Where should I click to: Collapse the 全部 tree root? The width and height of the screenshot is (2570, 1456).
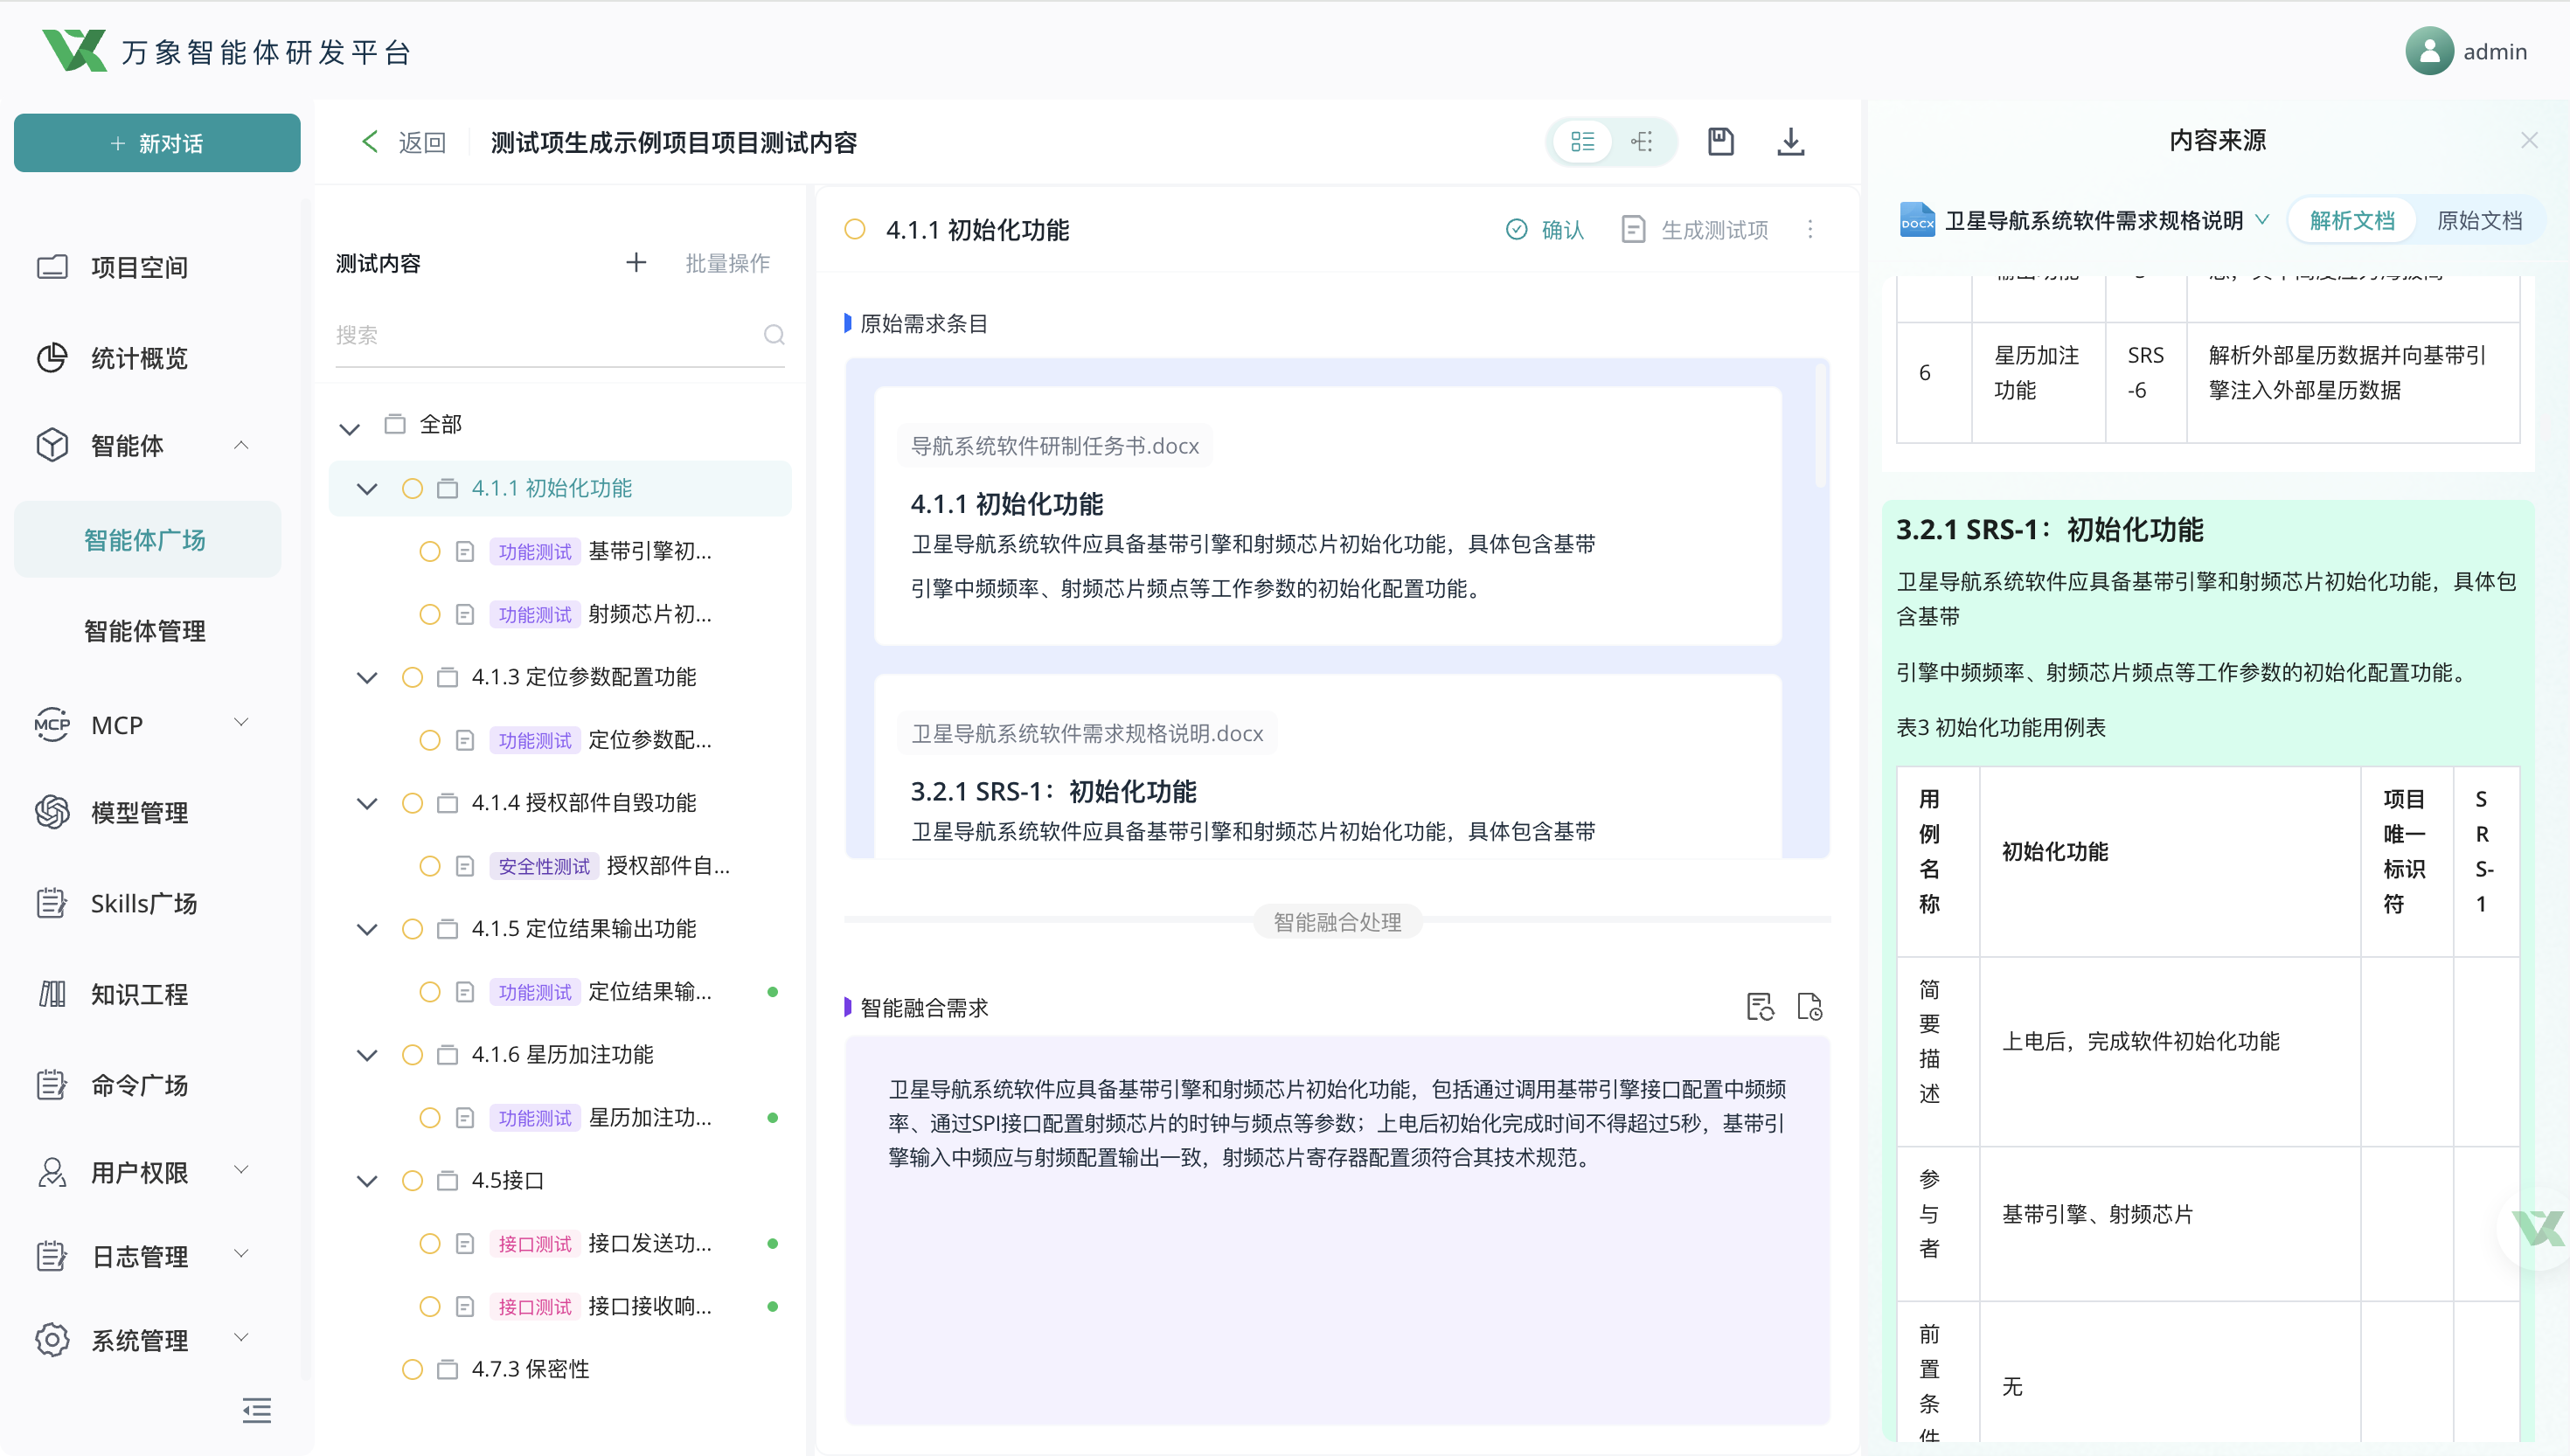coord(349,428)
